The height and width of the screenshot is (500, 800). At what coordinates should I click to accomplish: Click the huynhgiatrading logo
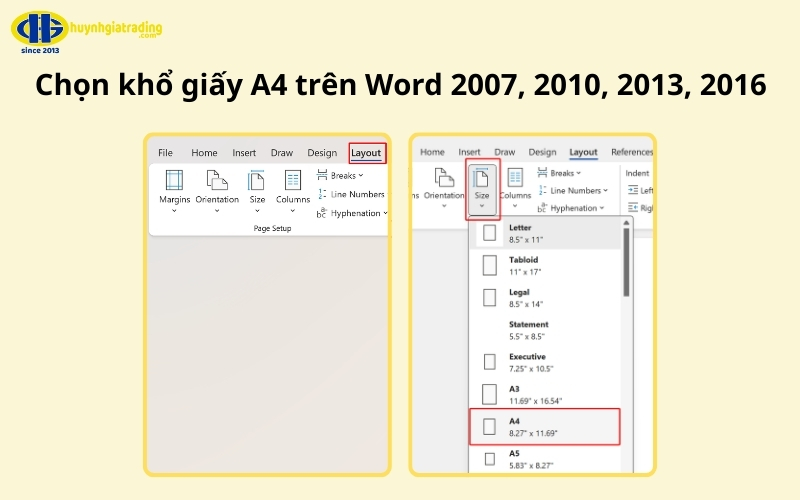(x=87, y=31)
